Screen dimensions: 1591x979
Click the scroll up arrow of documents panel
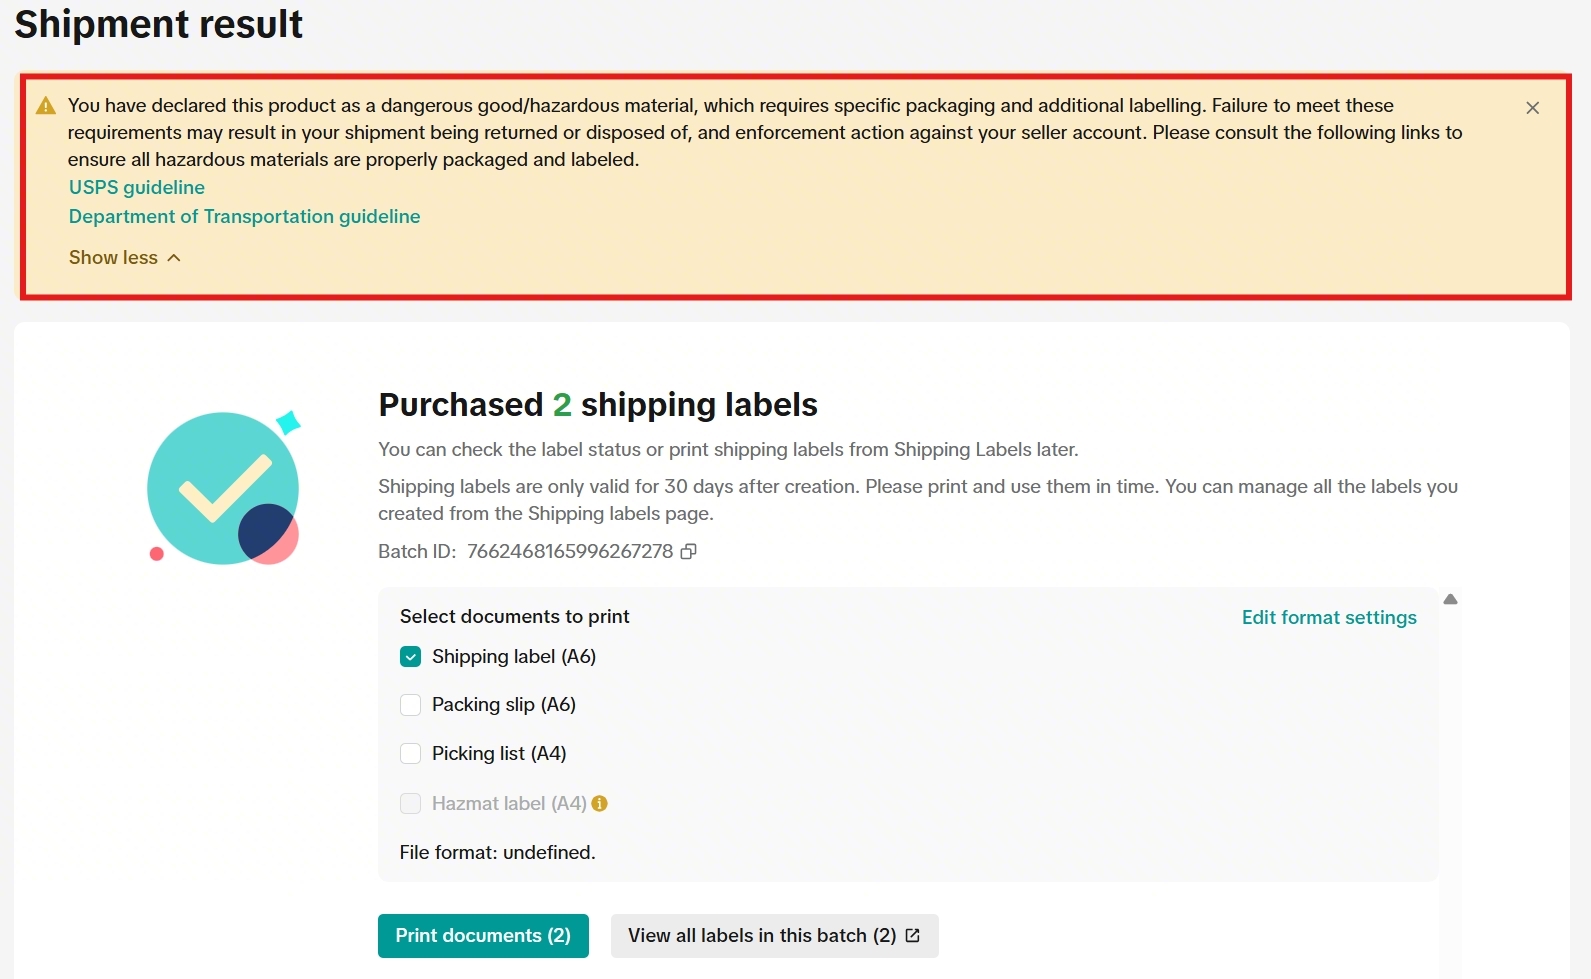click(x=1450, y=599)
